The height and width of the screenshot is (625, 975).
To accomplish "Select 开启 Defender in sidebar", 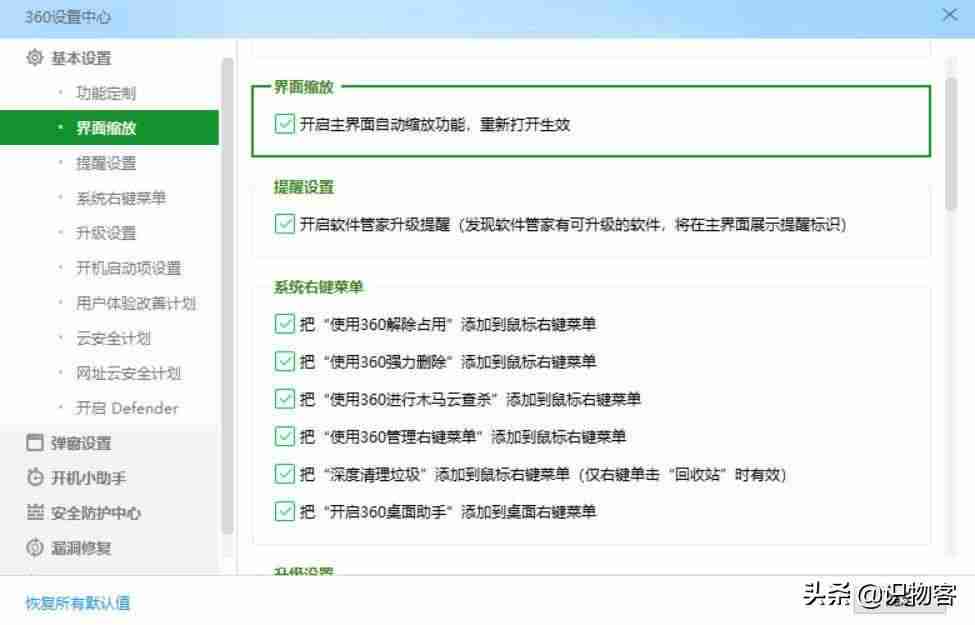I will [x=127, y=408].
